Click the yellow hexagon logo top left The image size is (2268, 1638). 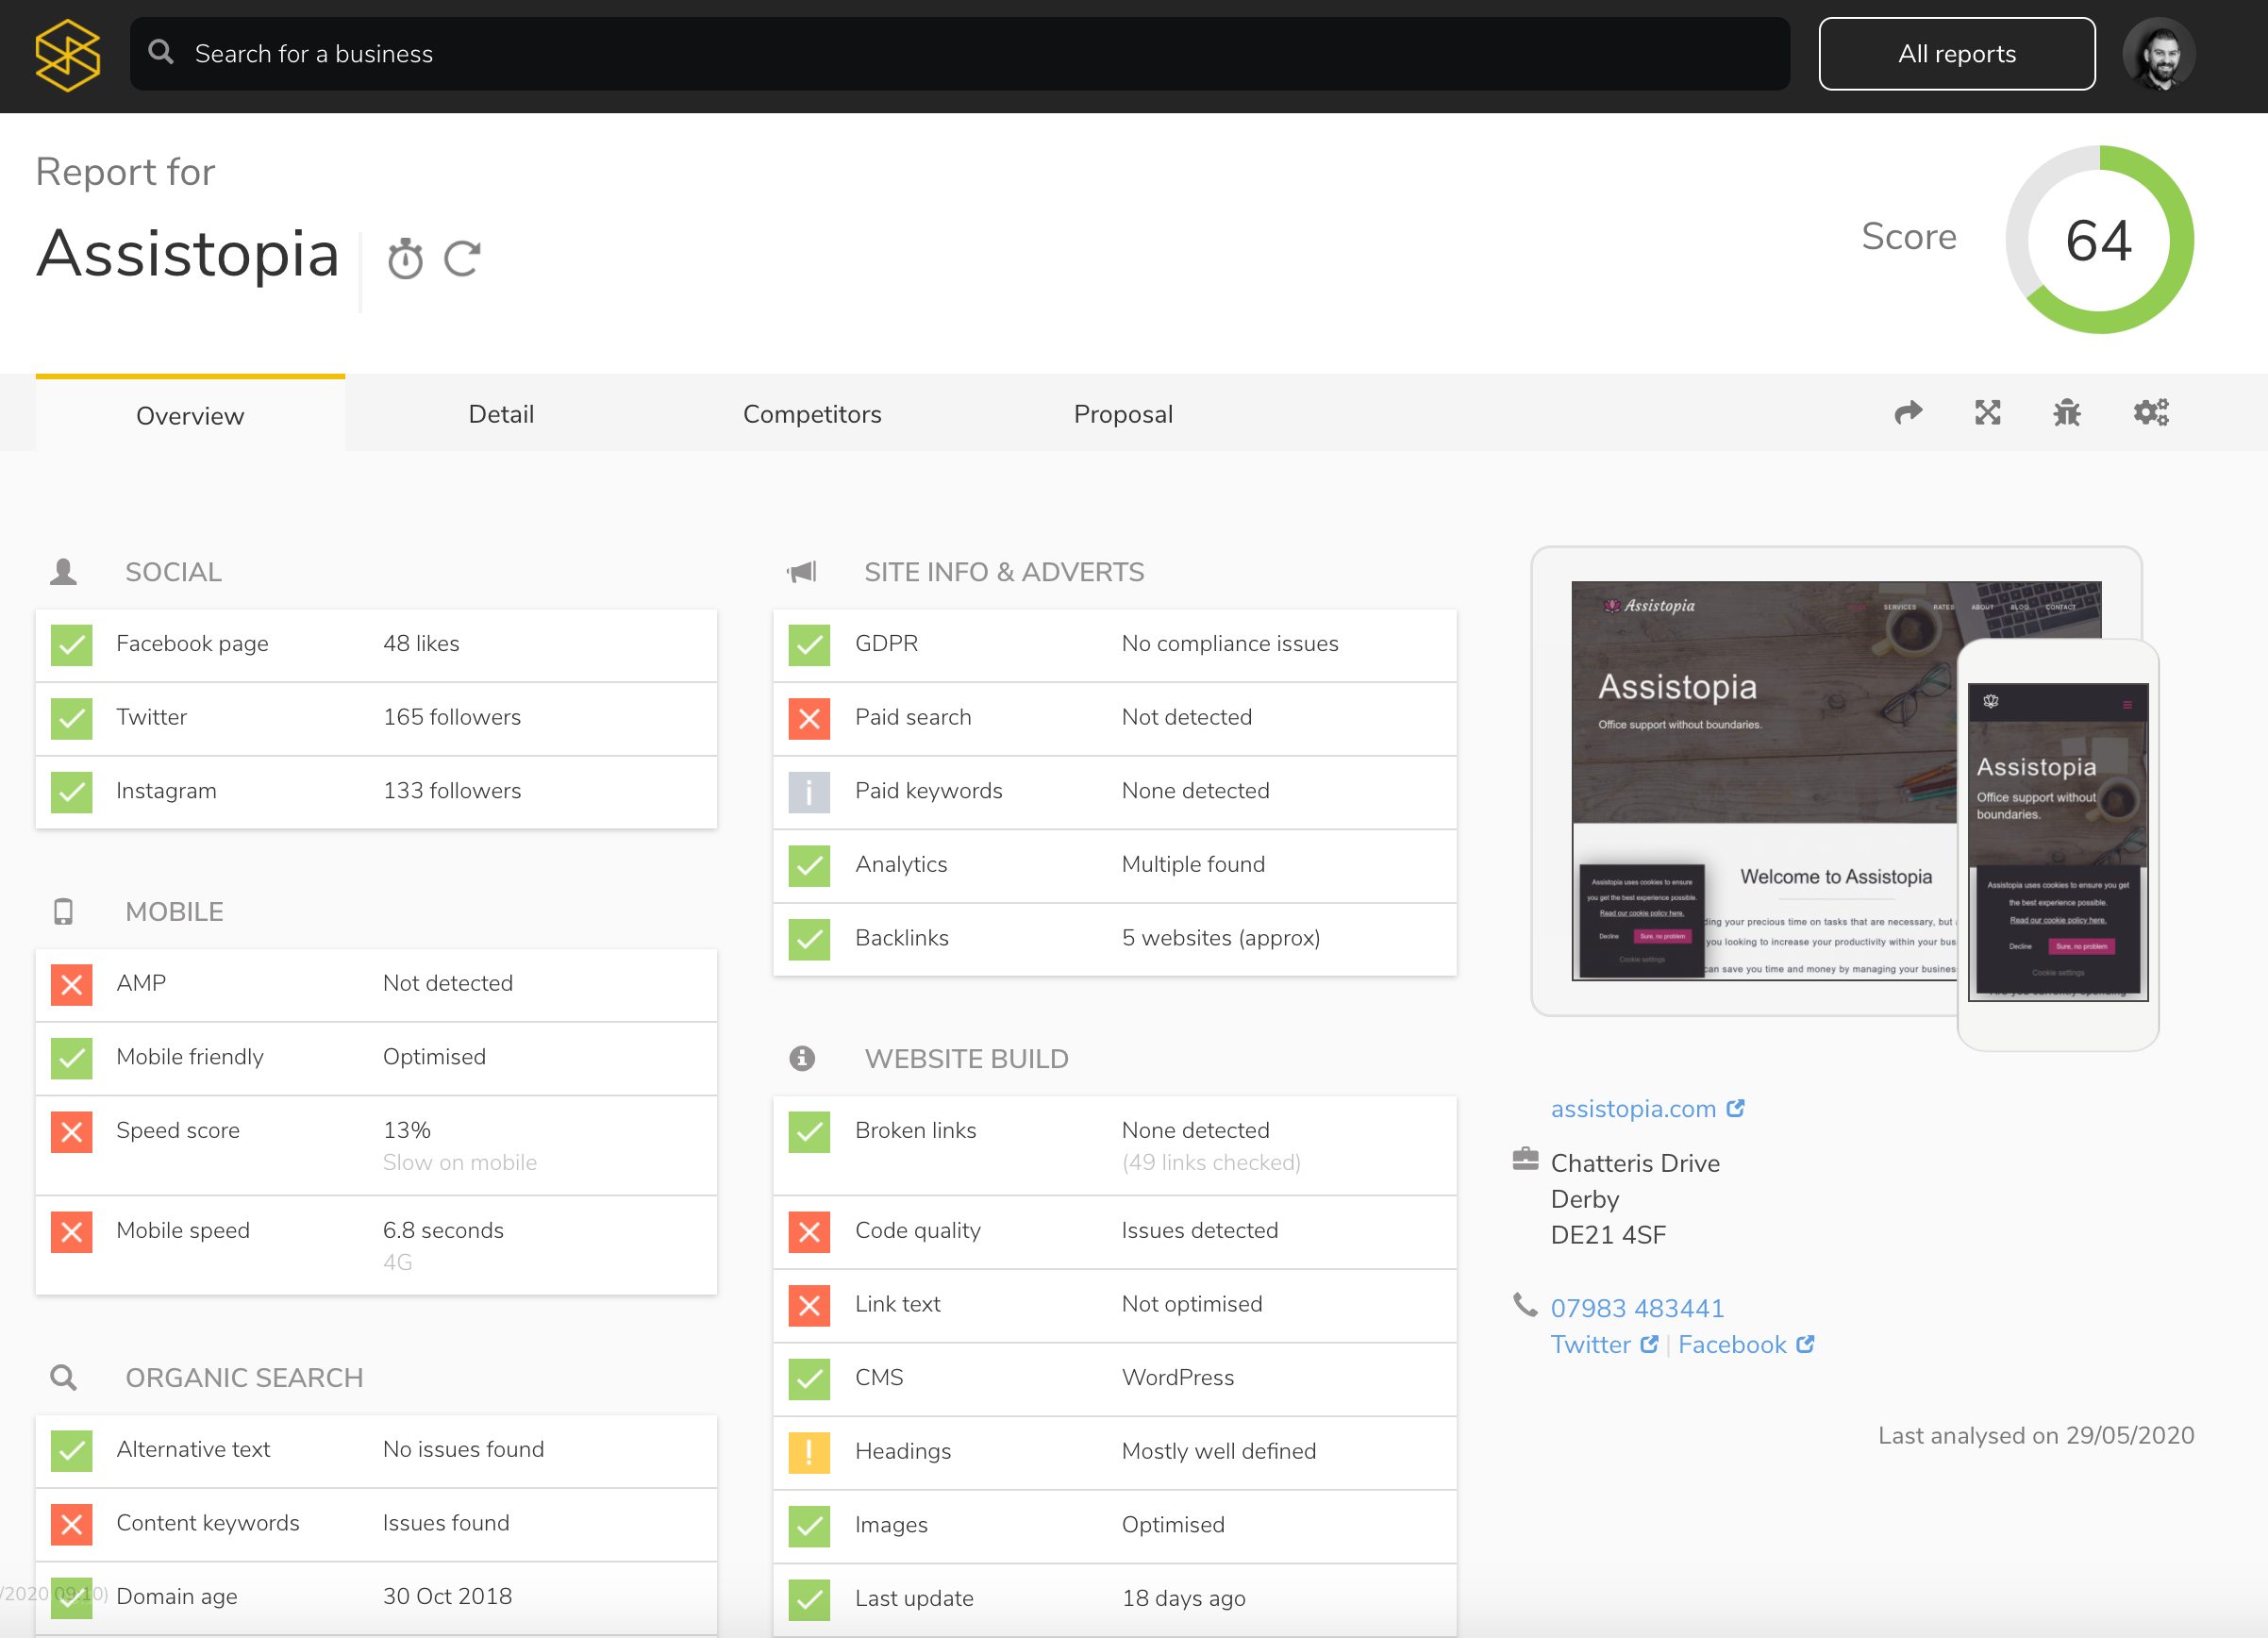click(68, 55)
